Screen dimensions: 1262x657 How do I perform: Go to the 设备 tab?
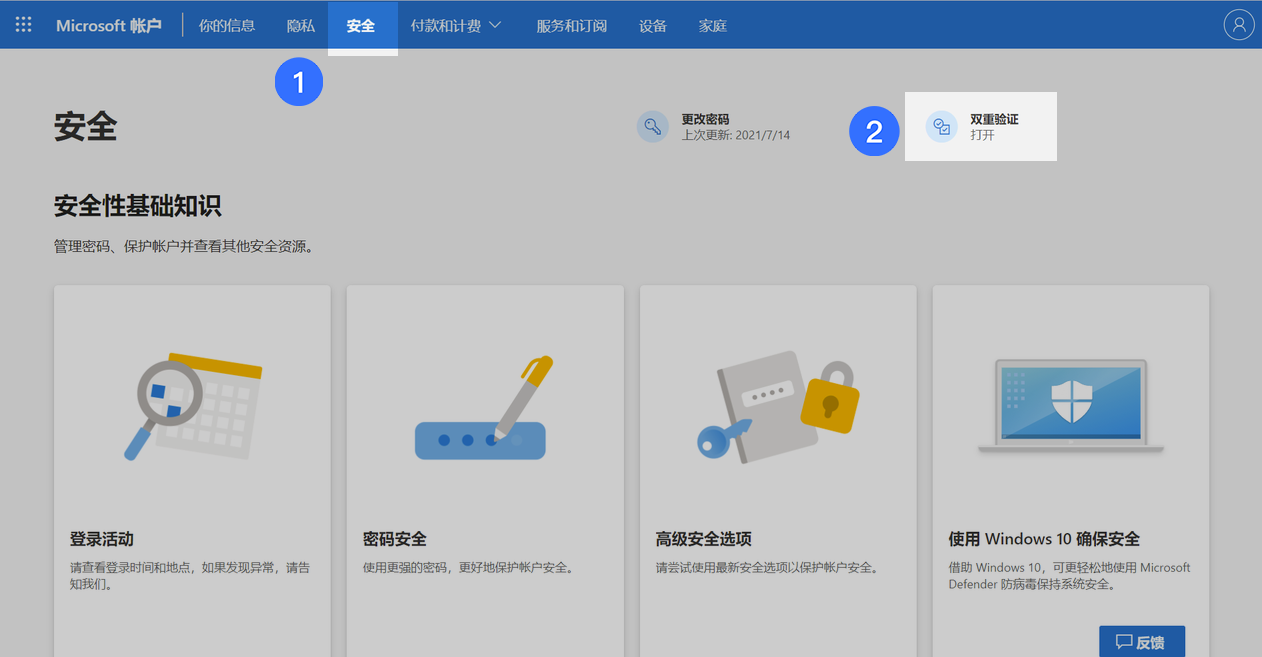[x=653, y=25]
